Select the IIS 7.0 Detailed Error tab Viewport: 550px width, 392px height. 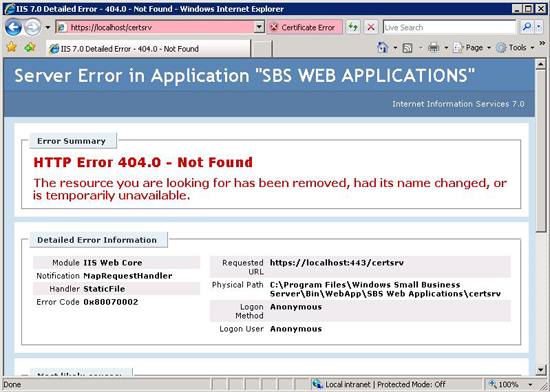pos(148,49)
